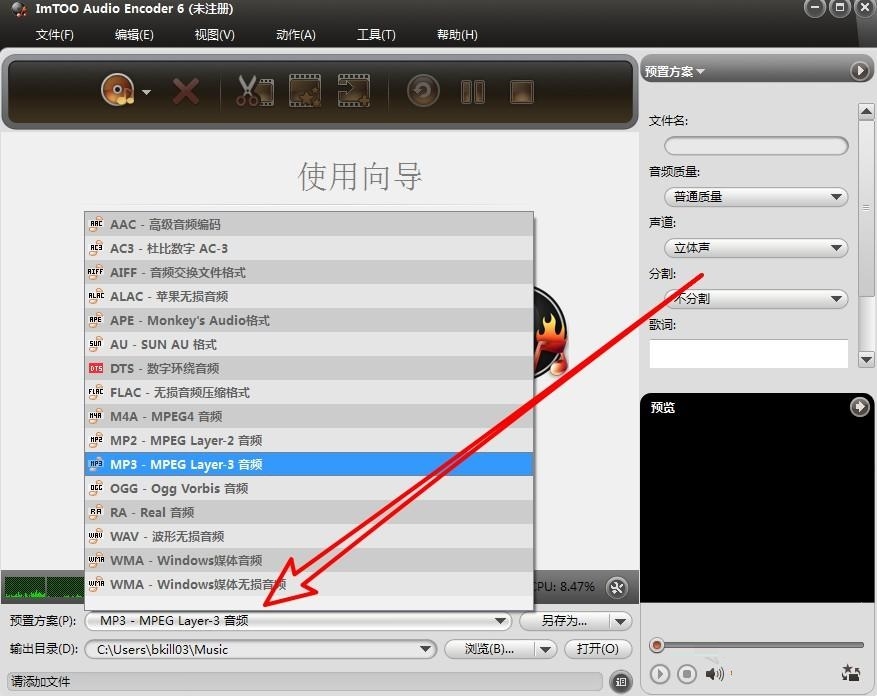Choose MP2 - MPEG Layer-2 音频
This screenshot has width=877, height=696.
pos(309,441)
